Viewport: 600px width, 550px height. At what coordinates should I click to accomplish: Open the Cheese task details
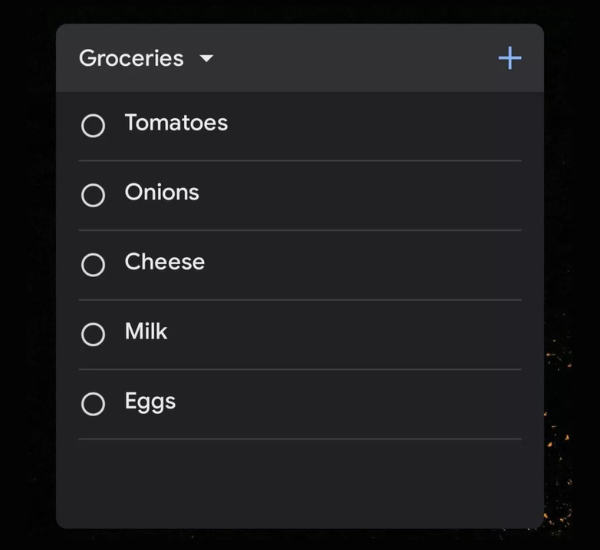click(165, 262)
